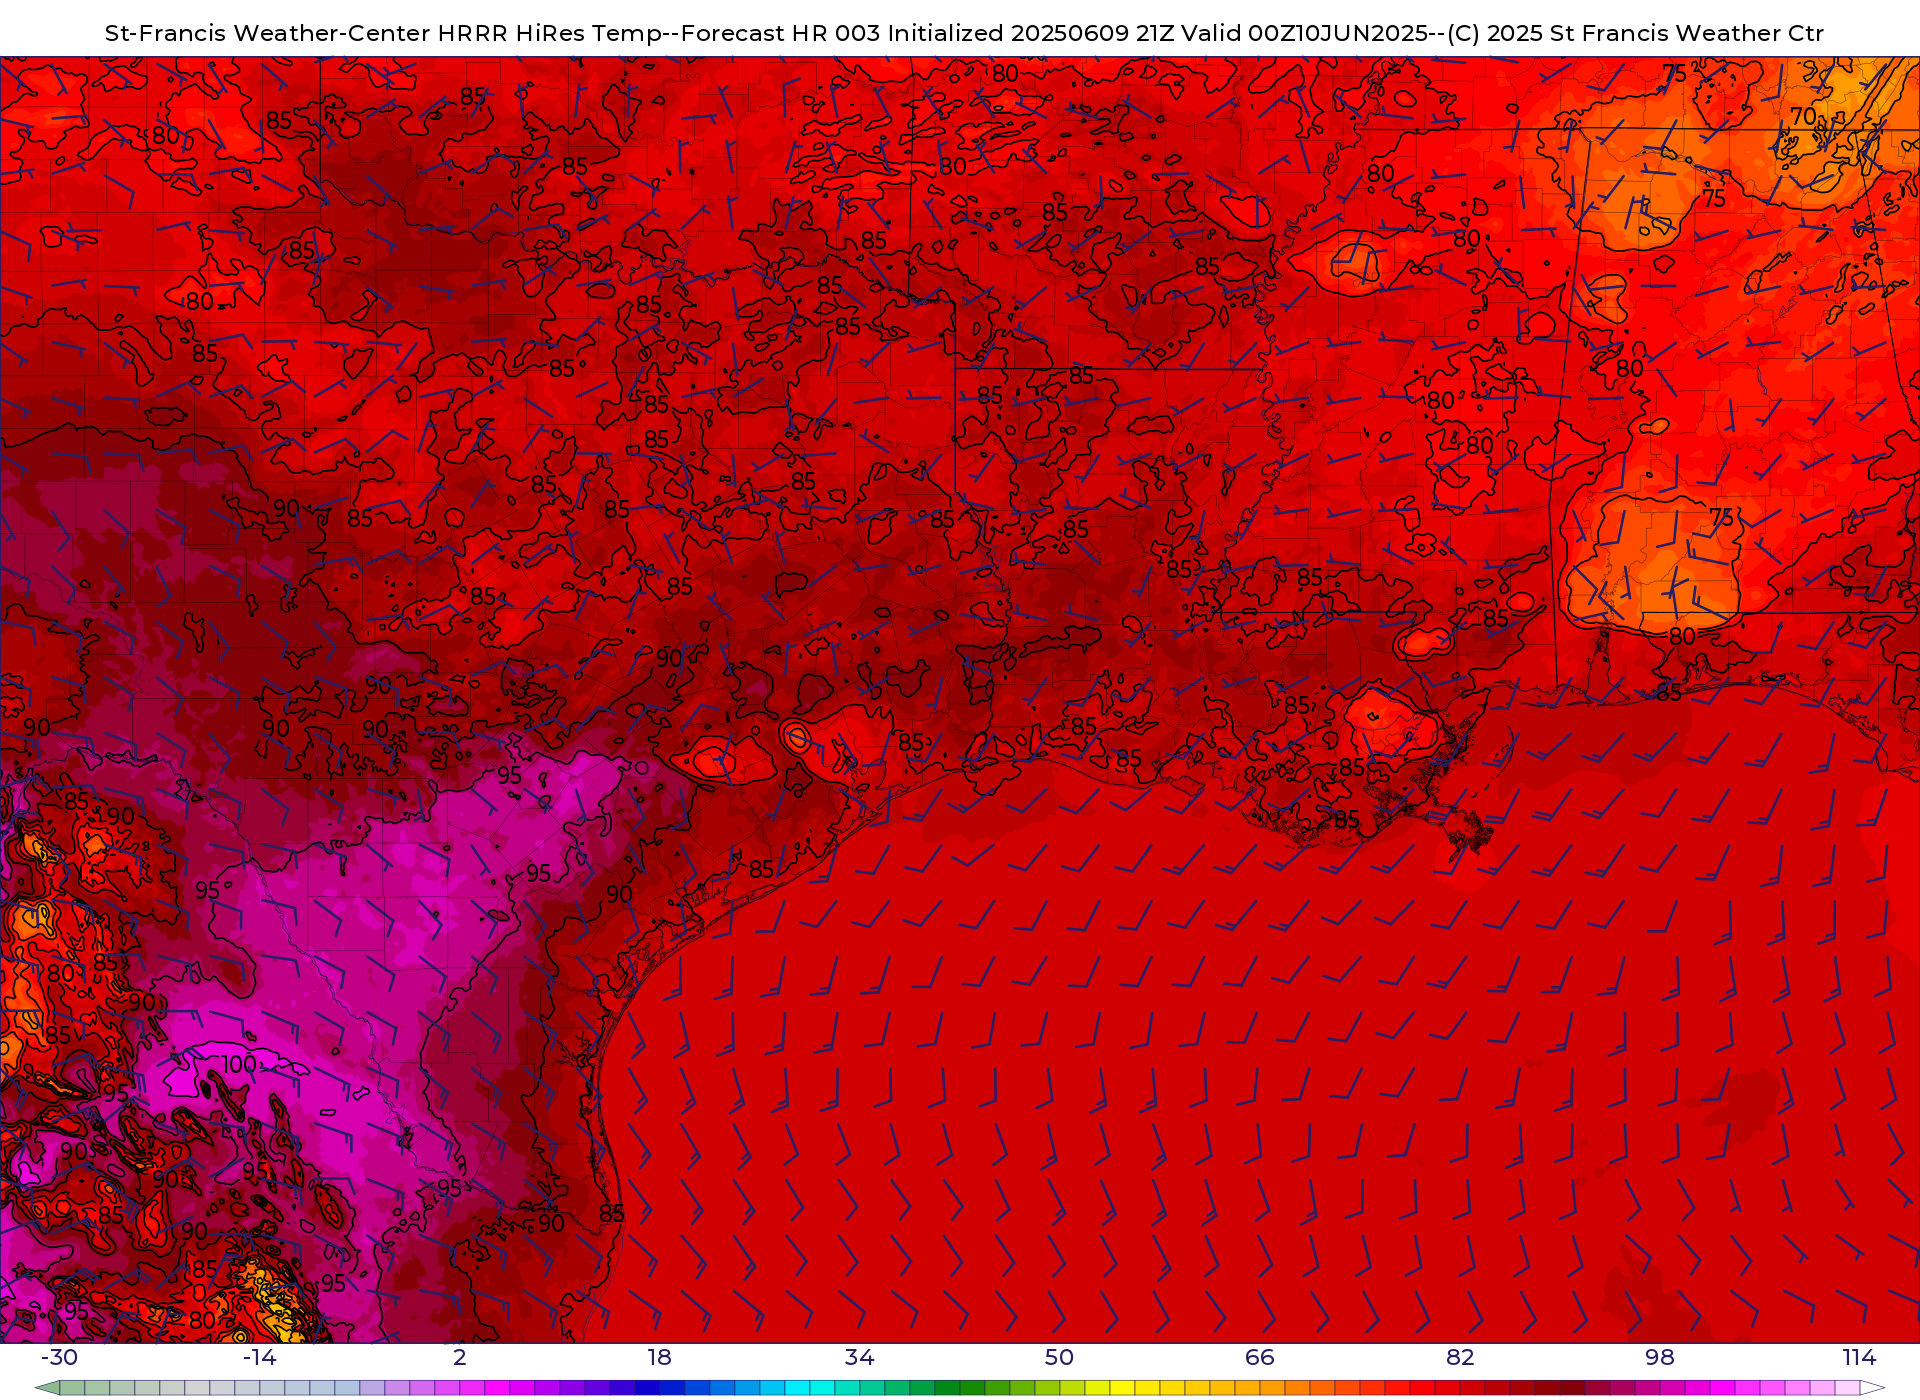The image size is (1920, 1400).
Task: Click the 82 colorbar label
Action: tap(1460, 1357)
